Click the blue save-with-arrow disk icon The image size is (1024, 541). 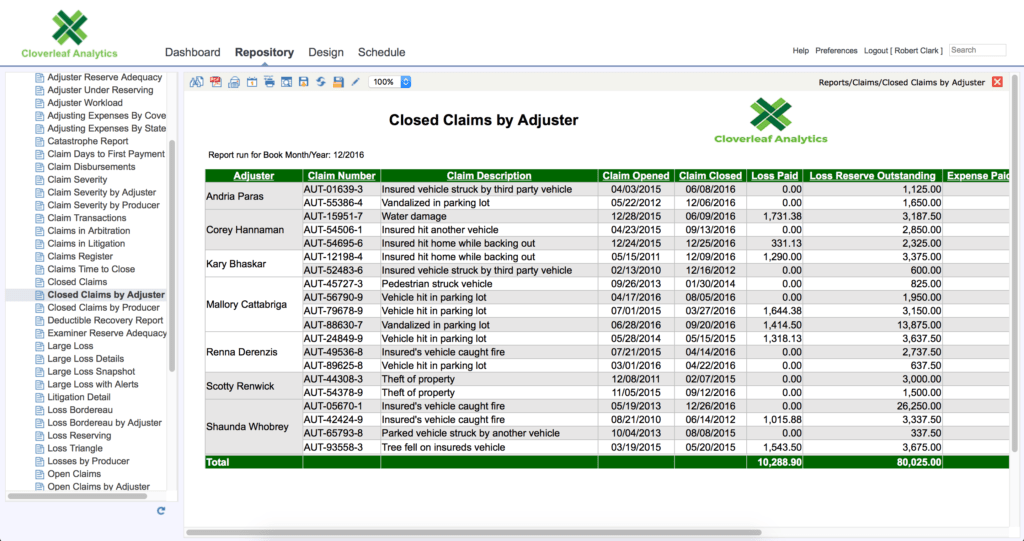(304, 82)
